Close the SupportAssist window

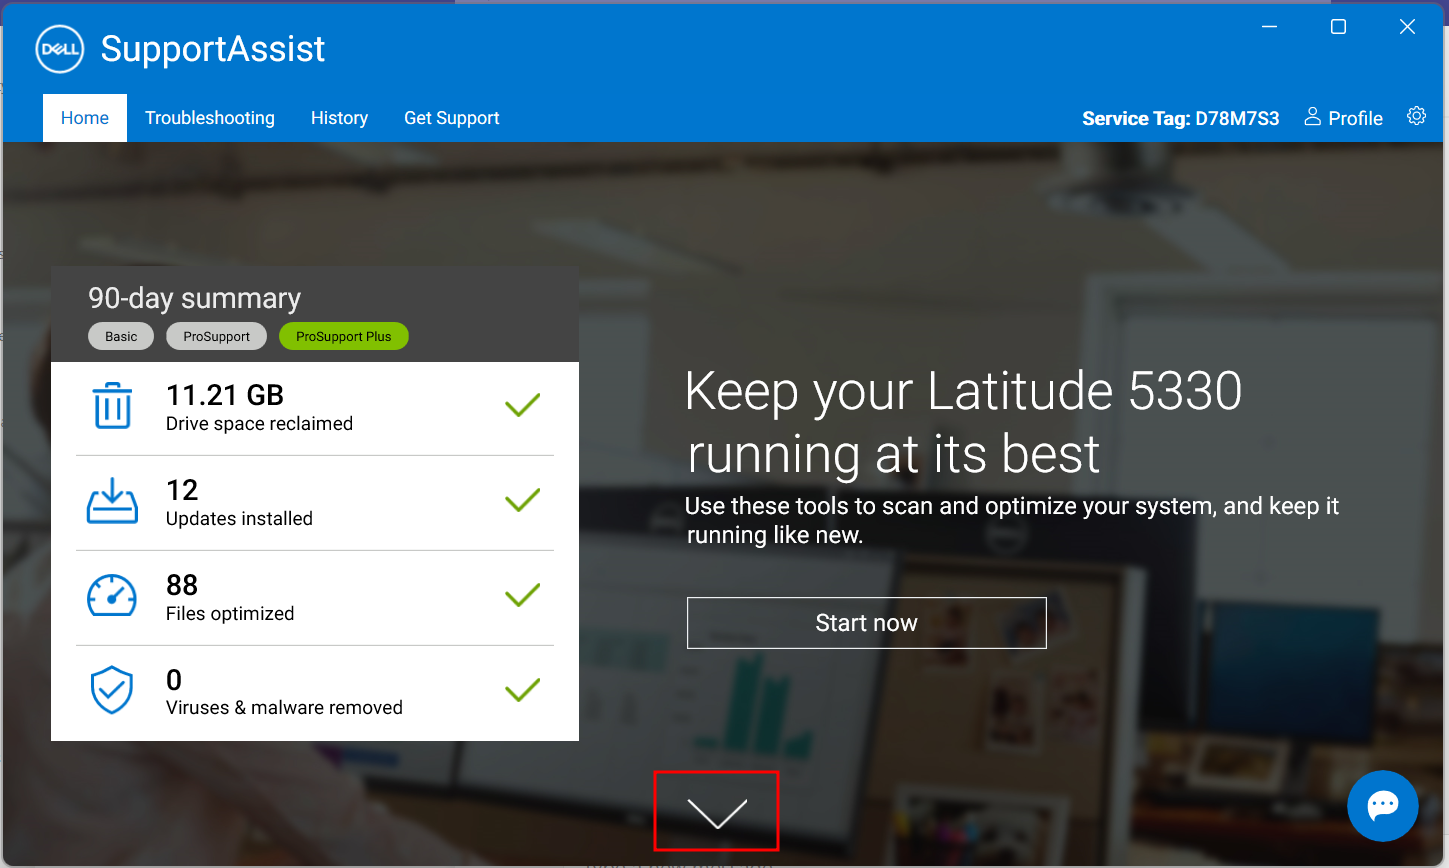tap(1407, 27)
